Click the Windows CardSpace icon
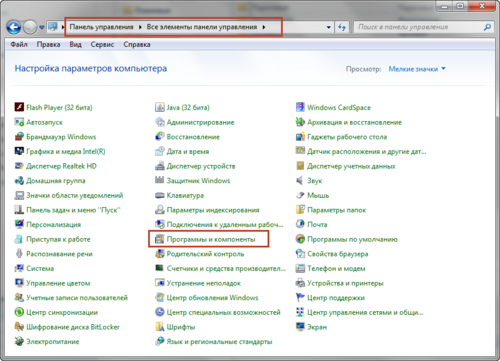Viewport: 500px width, 361px height. tap(300, 107)
